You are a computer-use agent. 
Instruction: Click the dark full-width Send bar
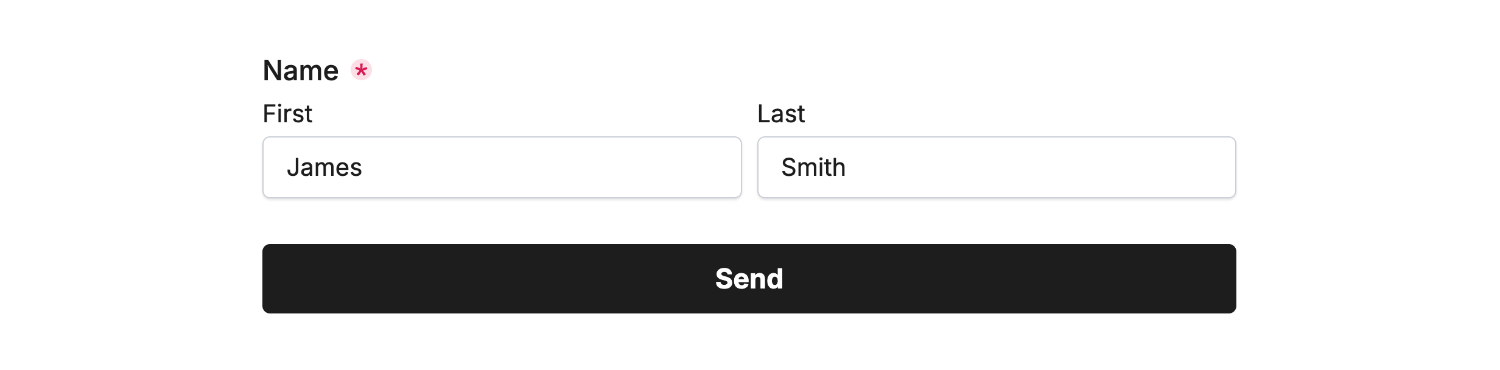pos(749,279)
